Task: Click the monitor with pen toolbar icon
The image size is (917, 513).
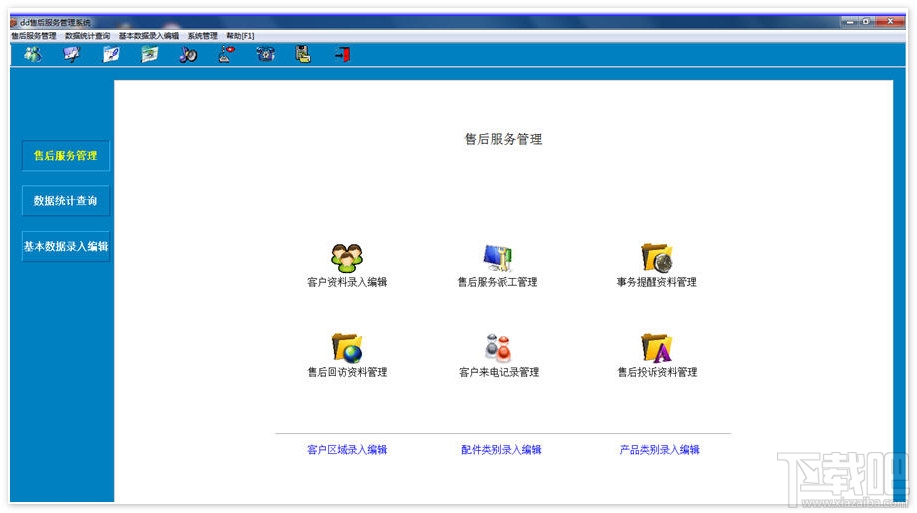Action: [71, 55]
